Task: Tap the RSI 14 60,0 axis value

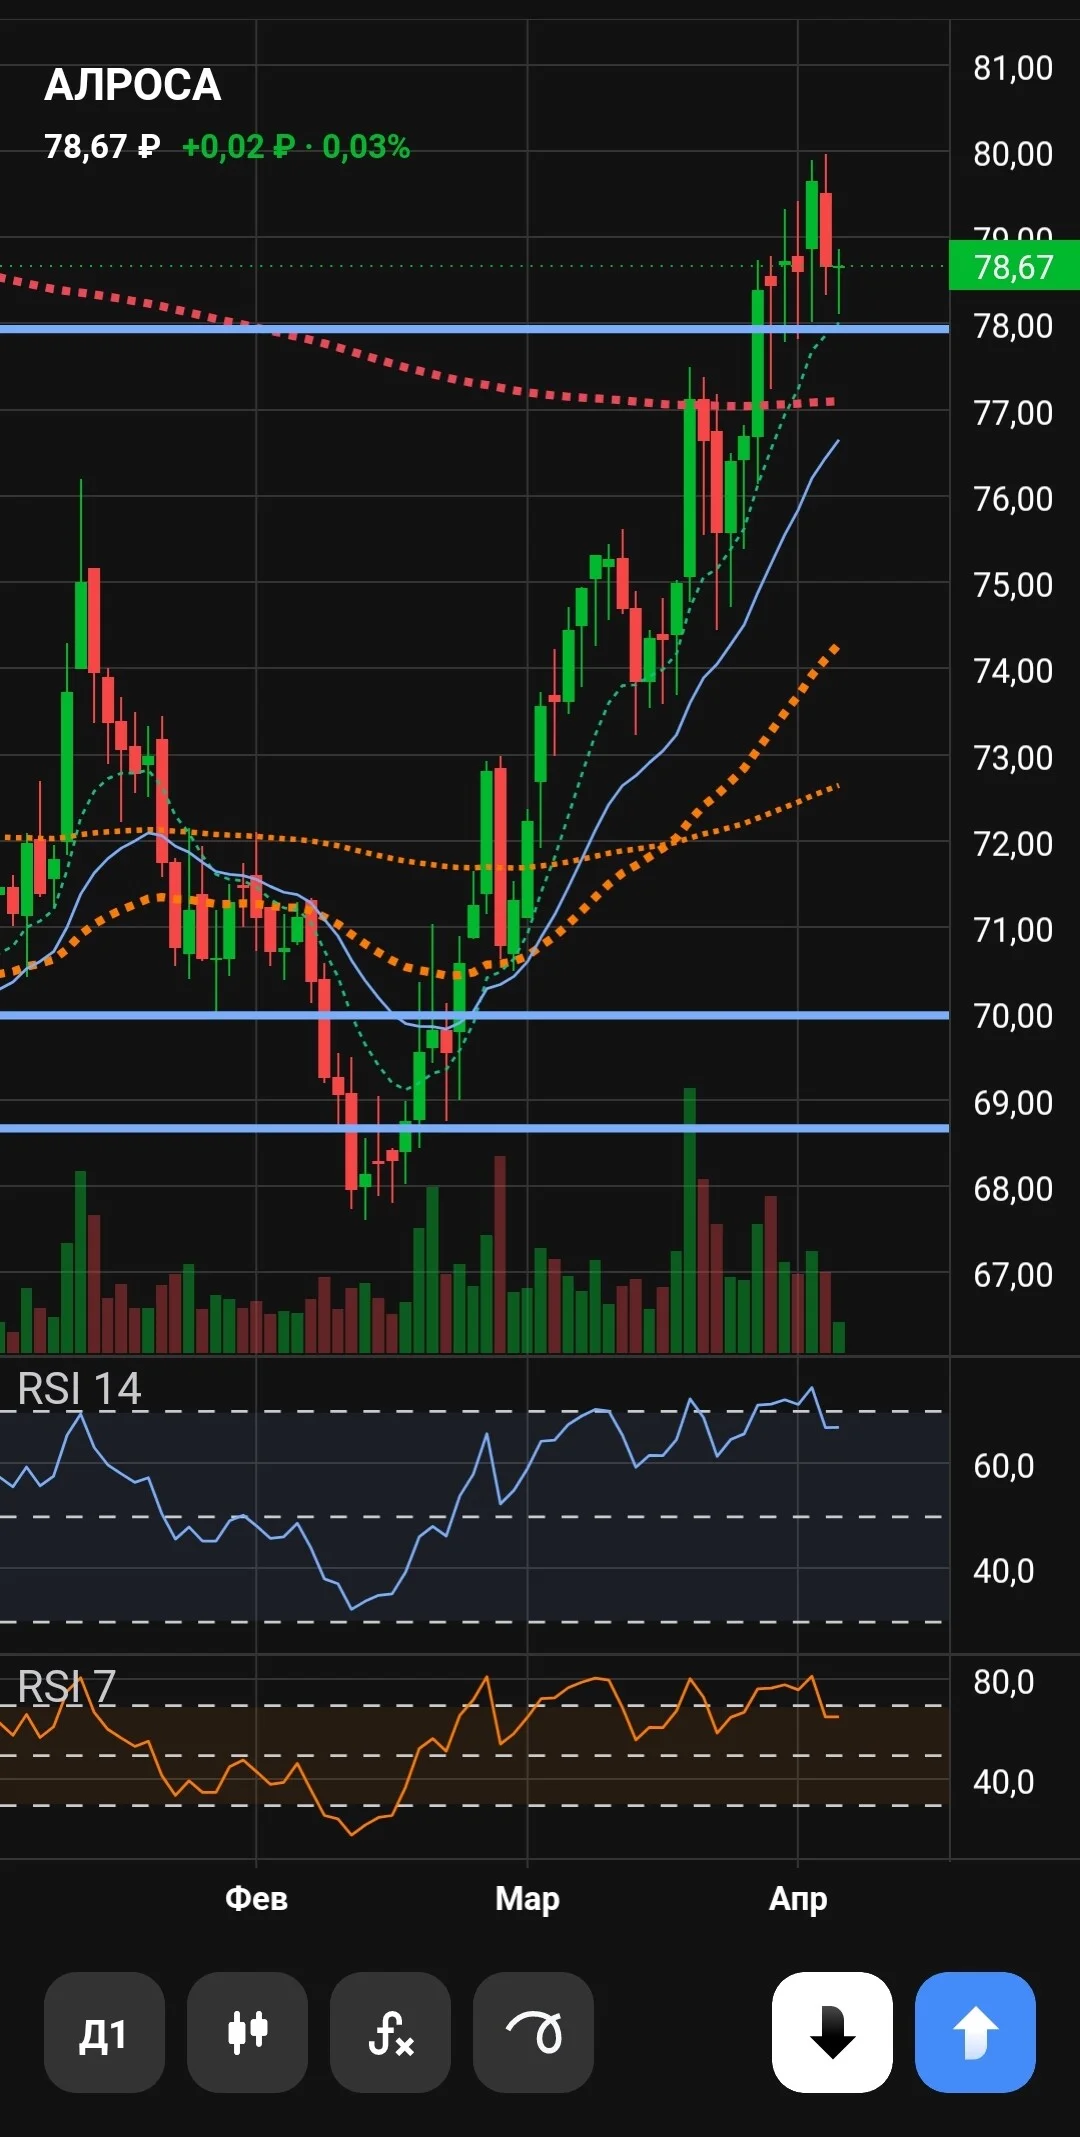Action: pos(1004,1466)
